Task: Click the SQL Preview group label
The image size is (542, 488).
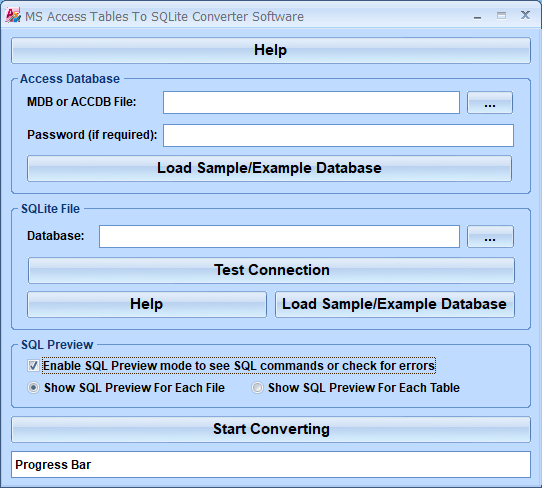Action: click(x=57, y=345)
